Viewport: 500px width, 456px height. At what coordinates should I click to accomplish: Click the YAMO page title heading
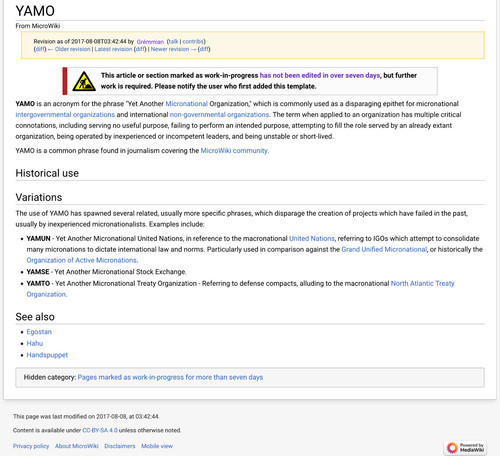coord(35,11)
